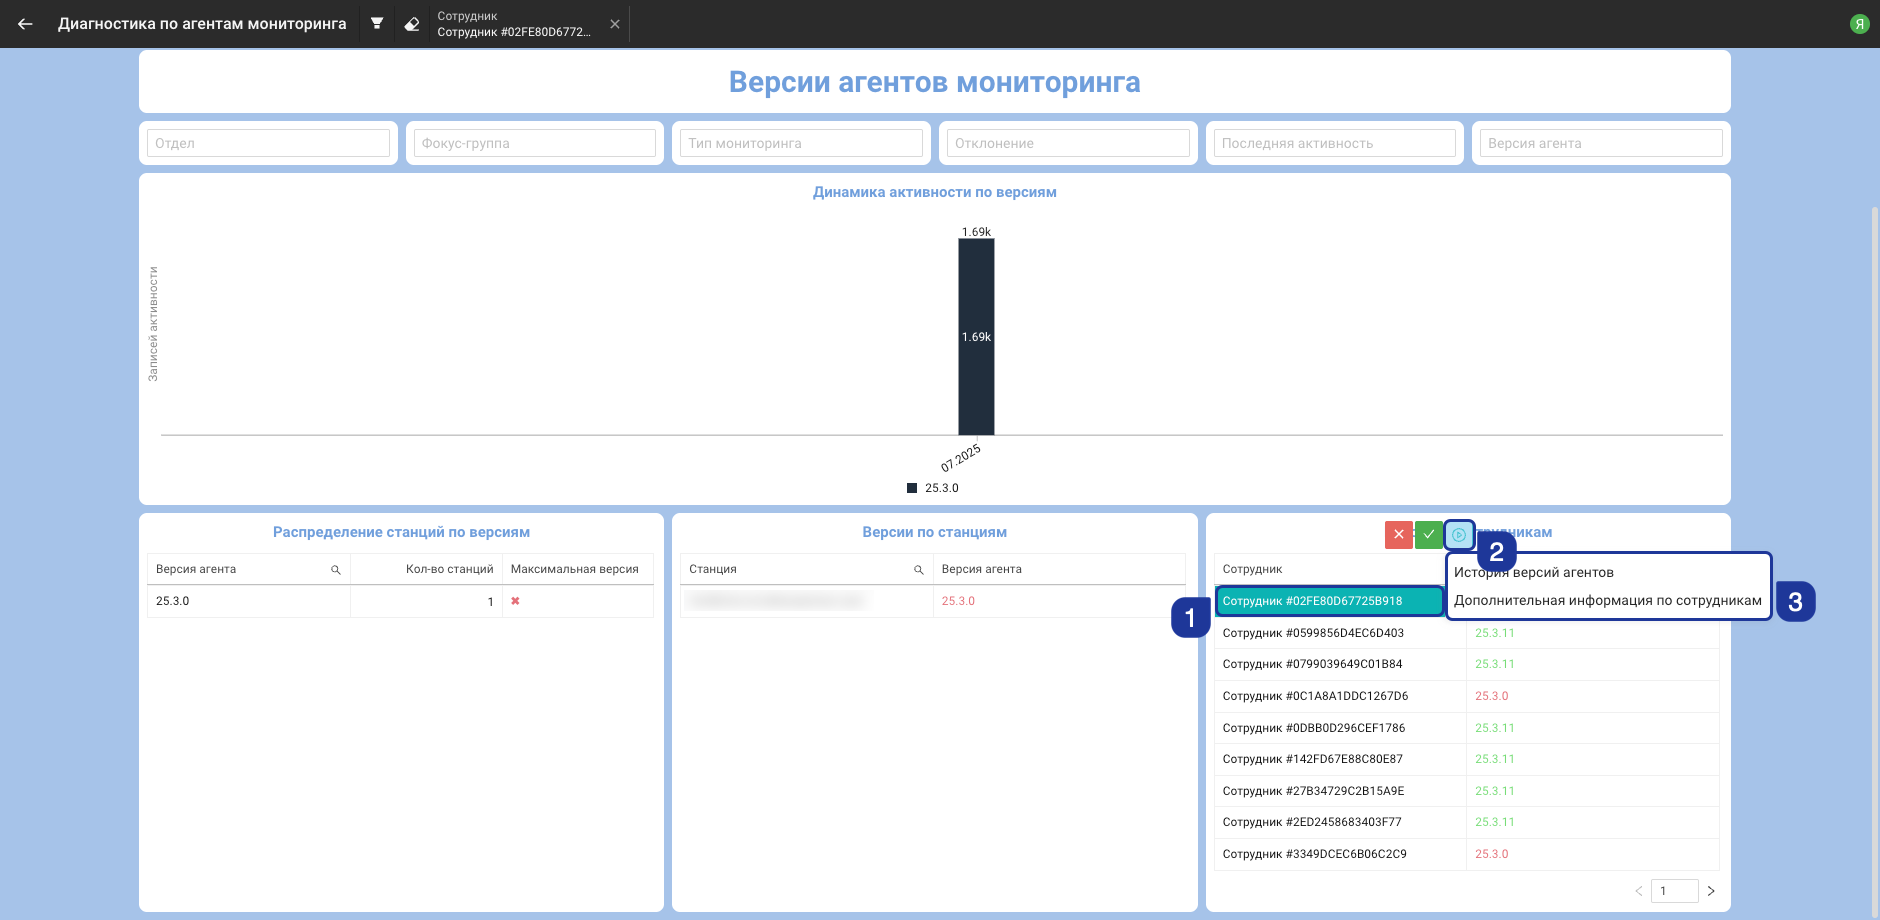Search in the Станция column
Image resolution: width=1880 pixels, height=920 pixels.
point(918,570)
